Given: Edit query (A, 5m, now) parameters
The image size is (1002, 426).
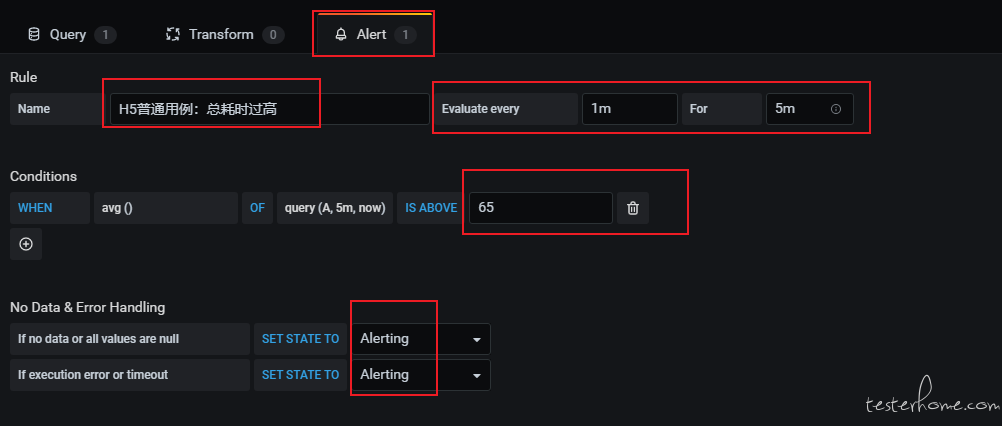Looking at the screenshot, I should [335, 208].
